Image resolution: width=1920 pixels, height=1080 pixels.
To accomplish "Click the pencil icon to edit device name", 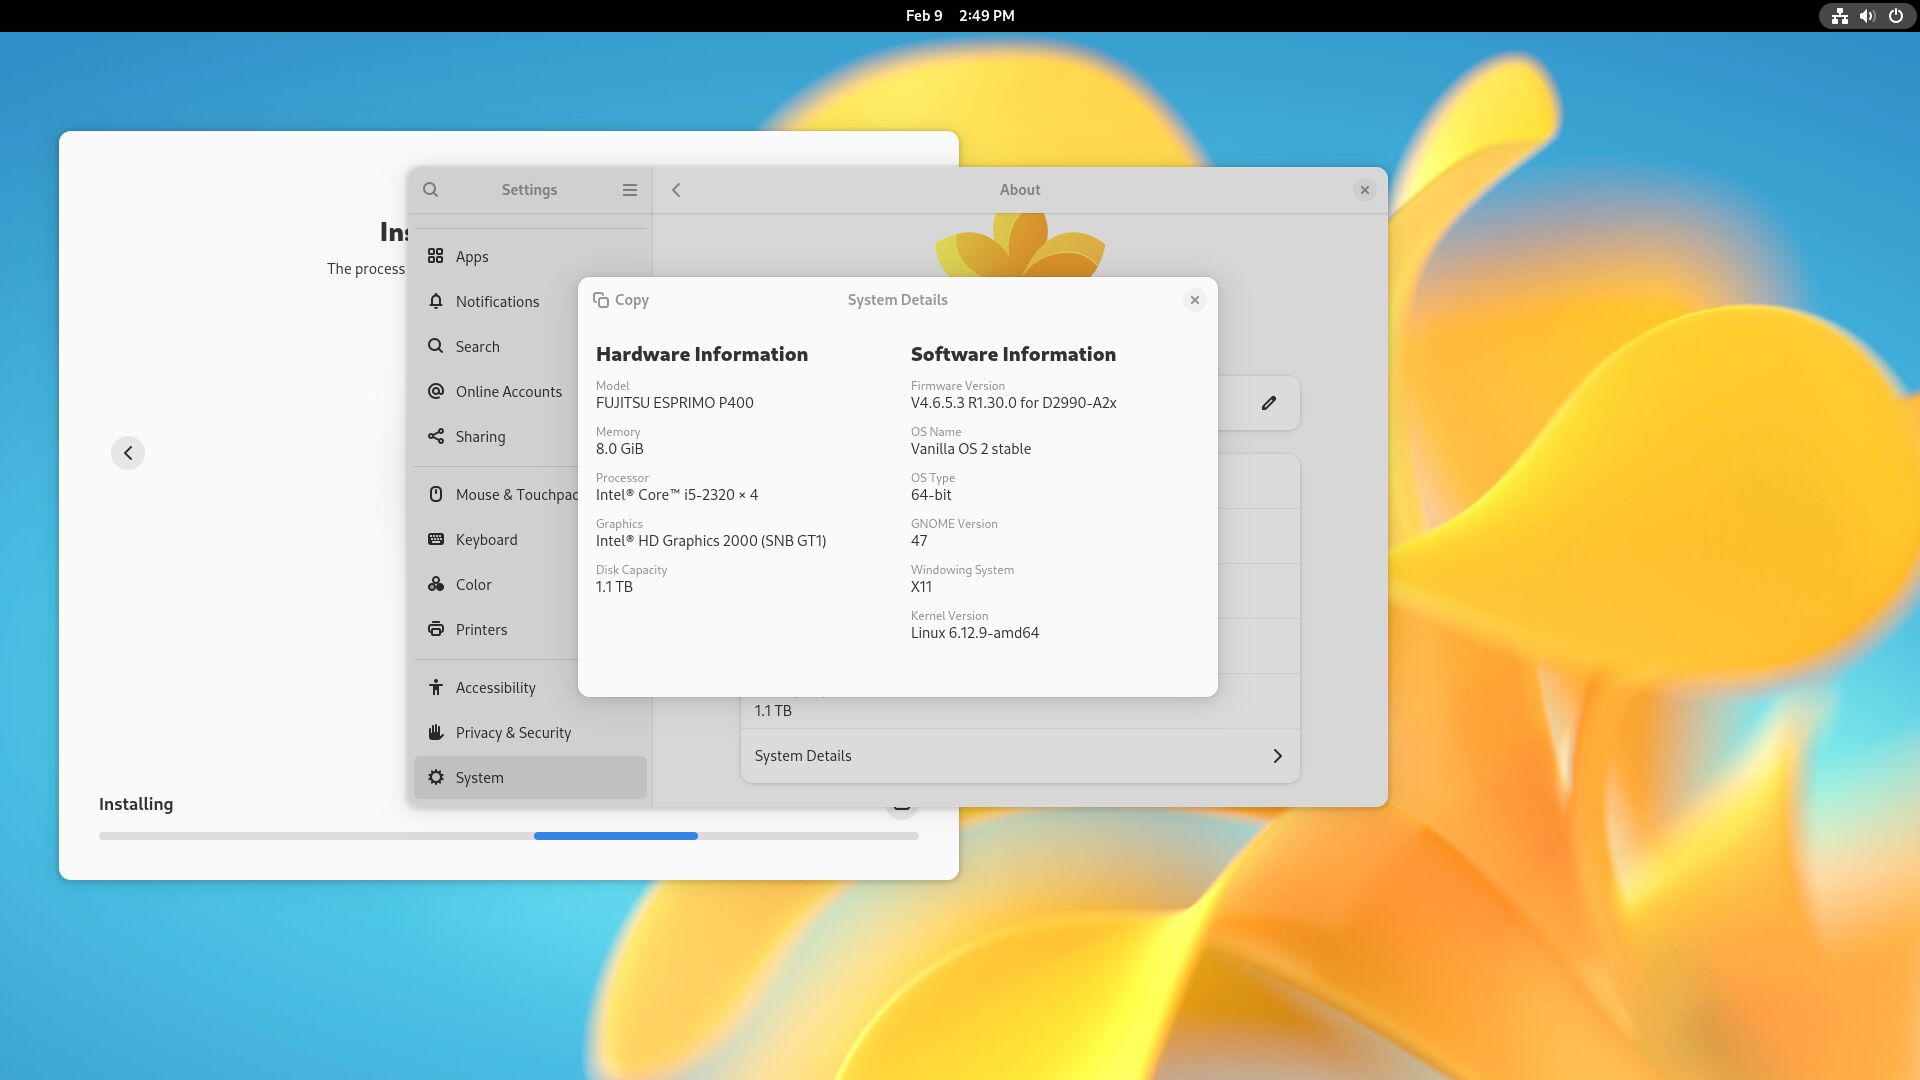I will point(1269,403).
